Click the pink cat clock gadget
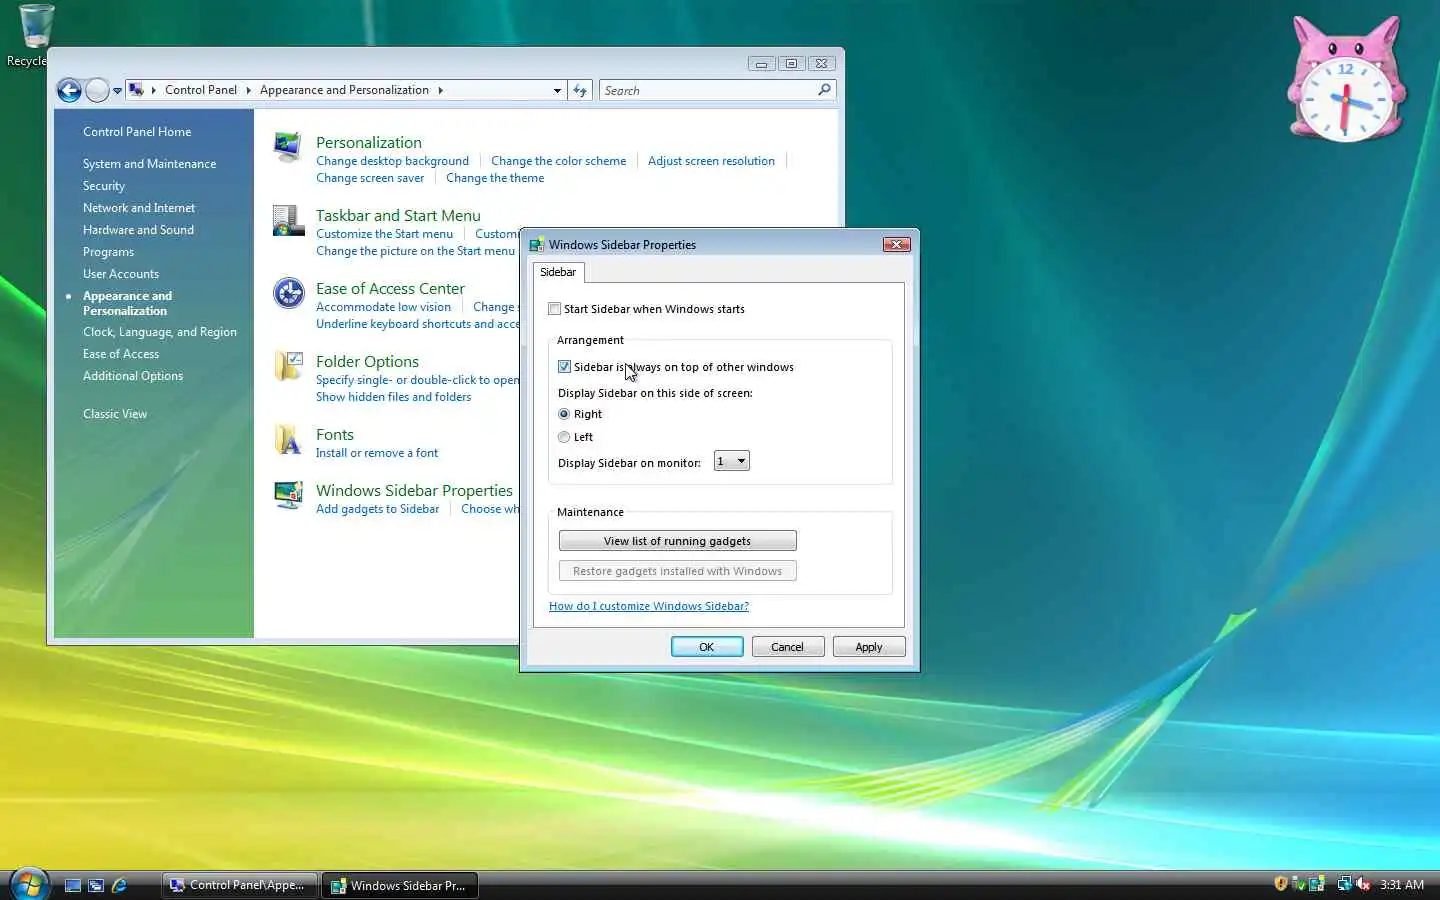Image resolution: width=1440 pixels, height=900 pixels. 1346,80
